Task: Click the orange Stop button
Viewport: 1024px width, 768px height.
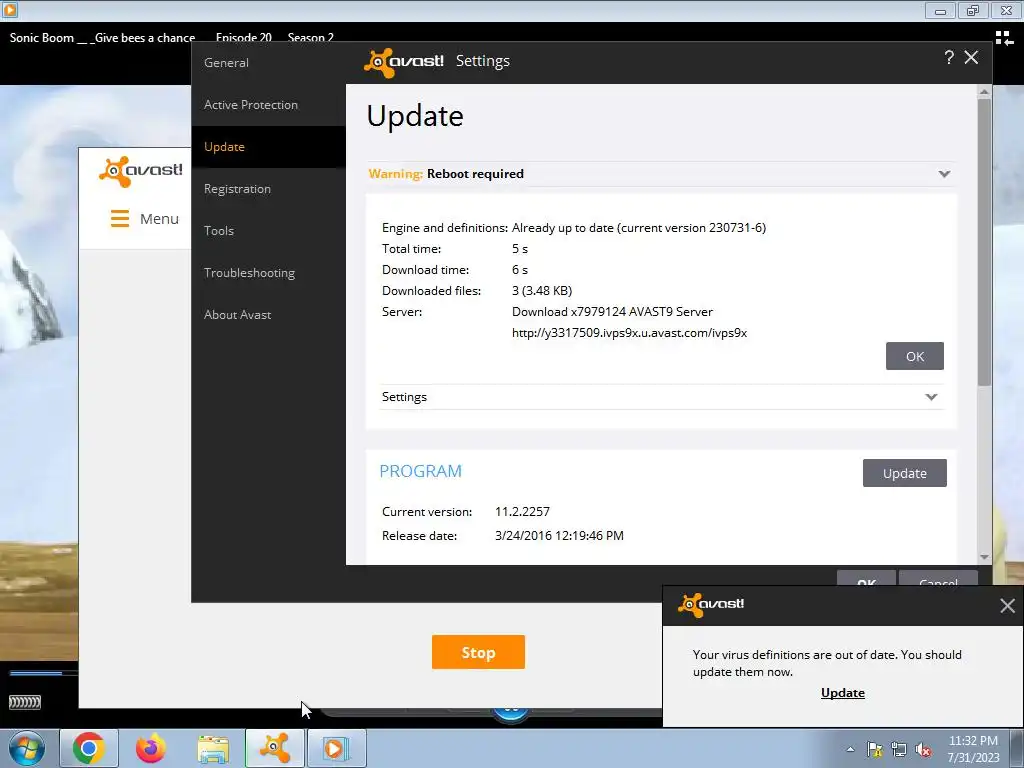Action: coord(478,652)
